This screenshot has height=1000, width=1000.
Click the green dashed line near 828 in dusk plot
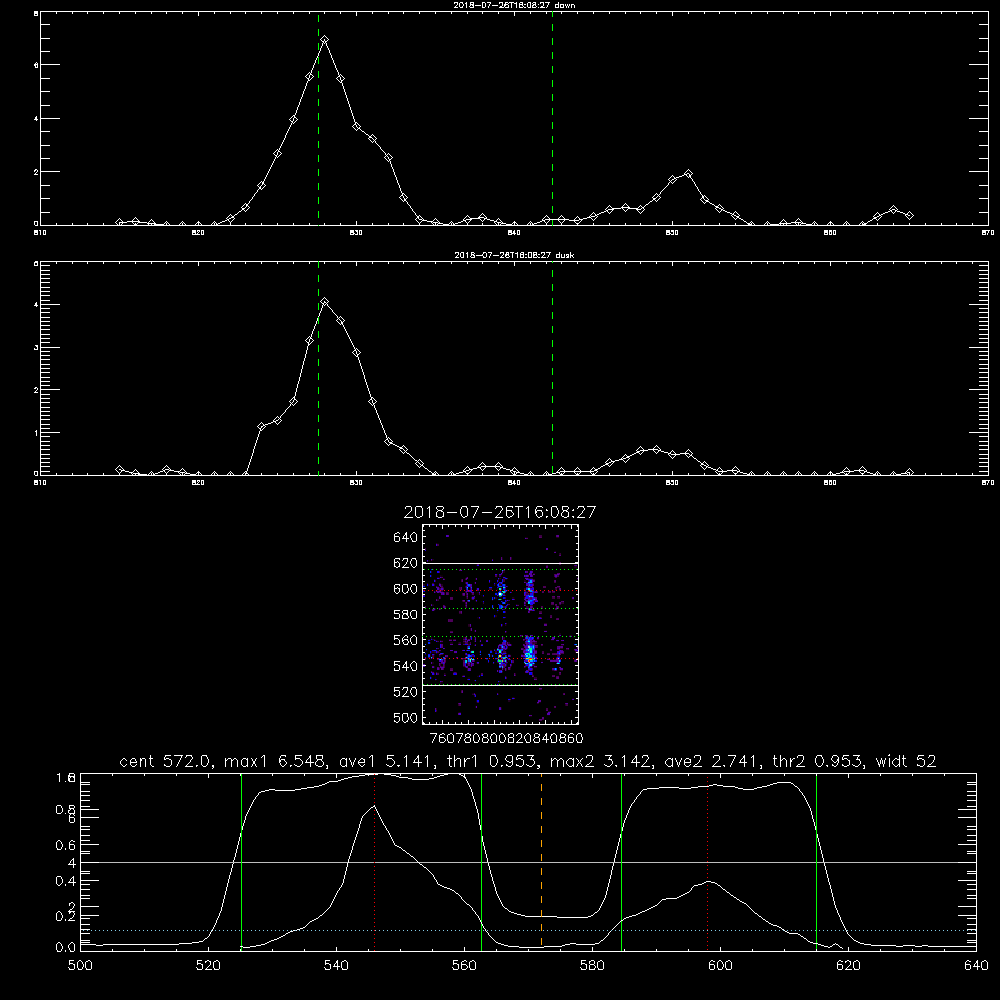[x=318, y=368]
